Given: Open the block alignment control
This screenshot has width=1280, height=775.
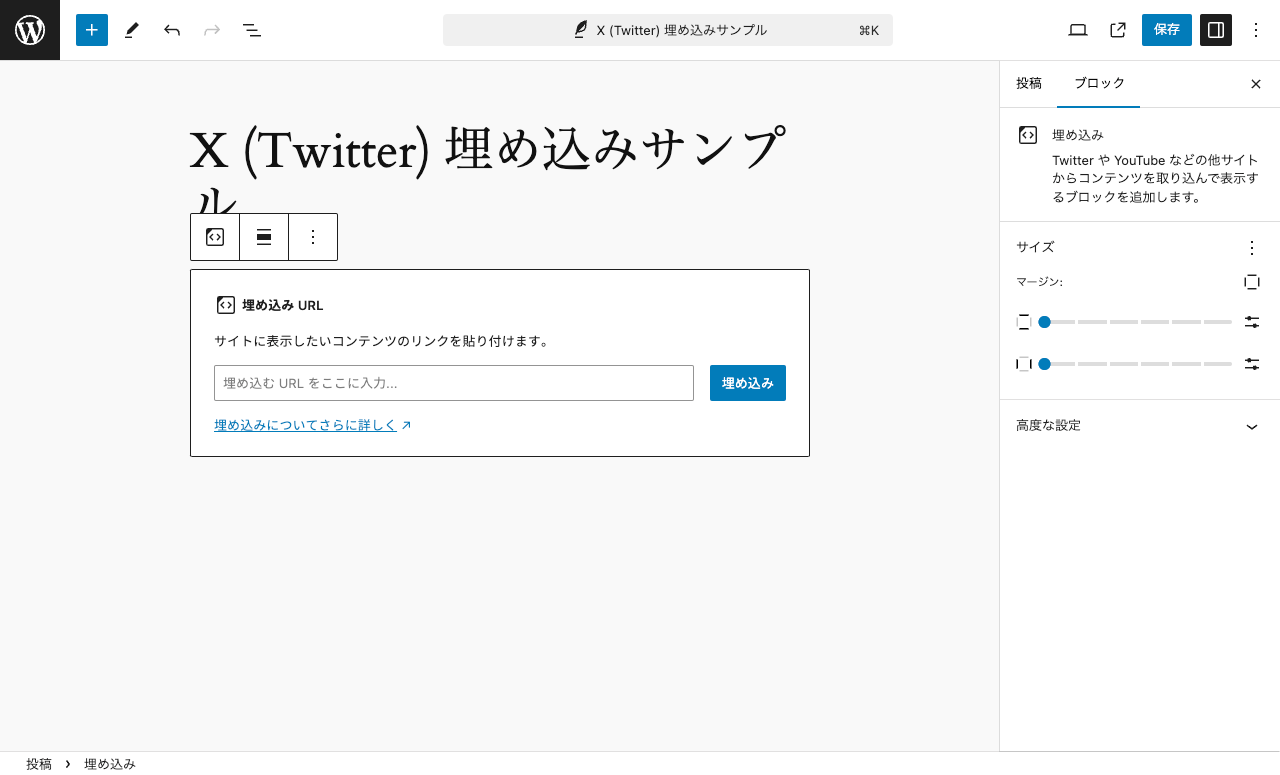Looking at the screenshot, I should (264, 237).
